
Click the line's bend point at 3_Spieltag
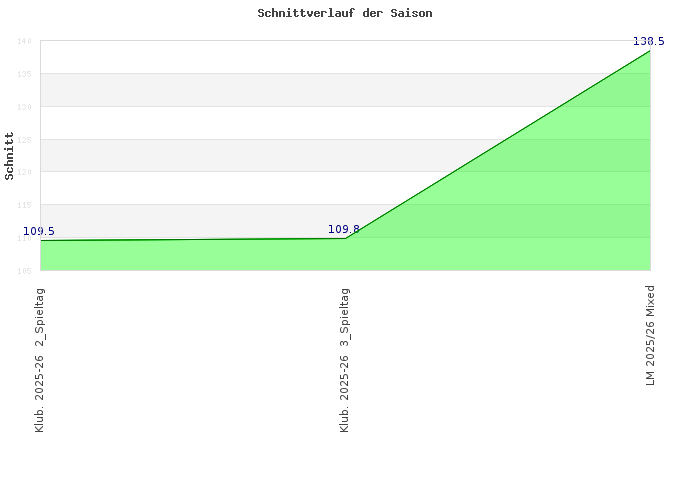(x=345, y=238)
